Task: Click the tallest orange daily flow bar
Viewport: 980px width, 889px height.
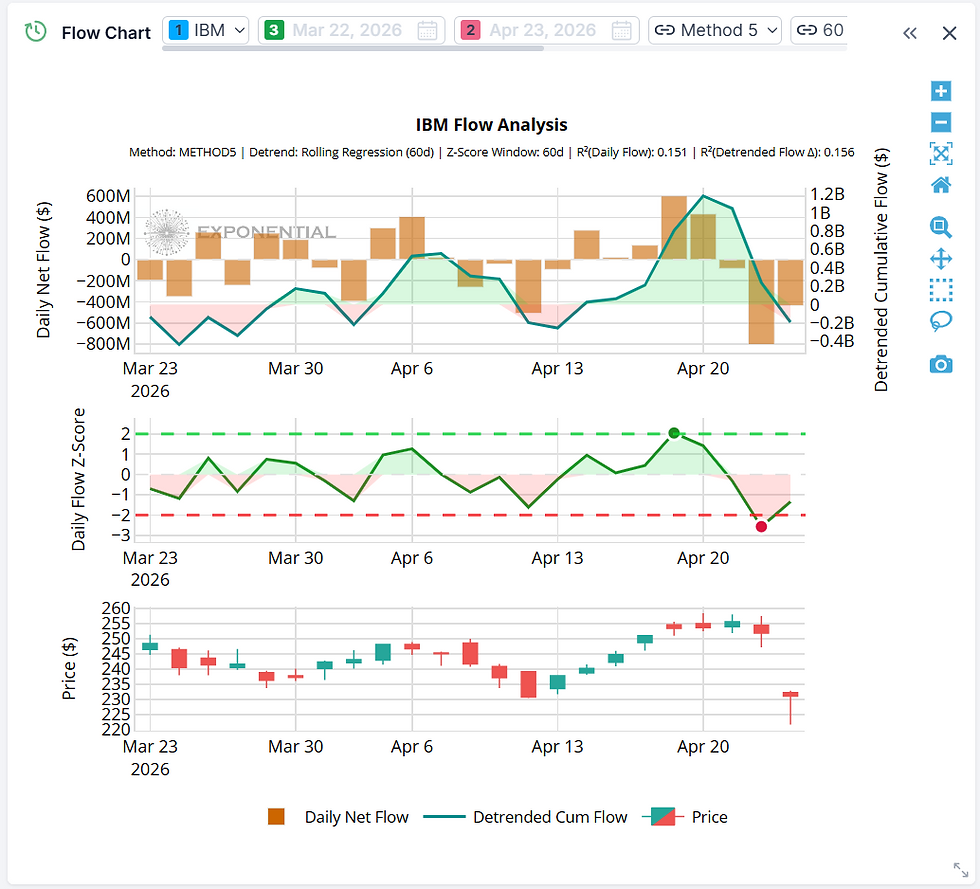Action: click(761, 301)
